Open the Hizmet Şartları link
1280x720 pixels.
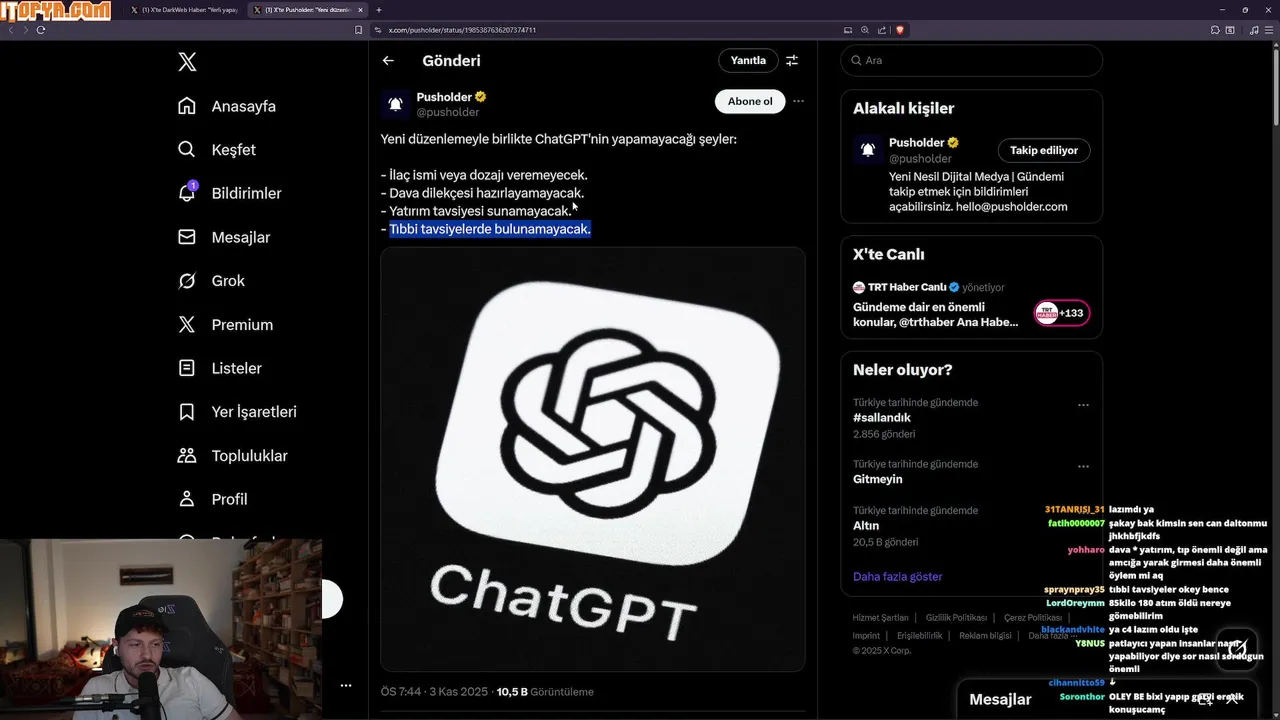[880, 618]
